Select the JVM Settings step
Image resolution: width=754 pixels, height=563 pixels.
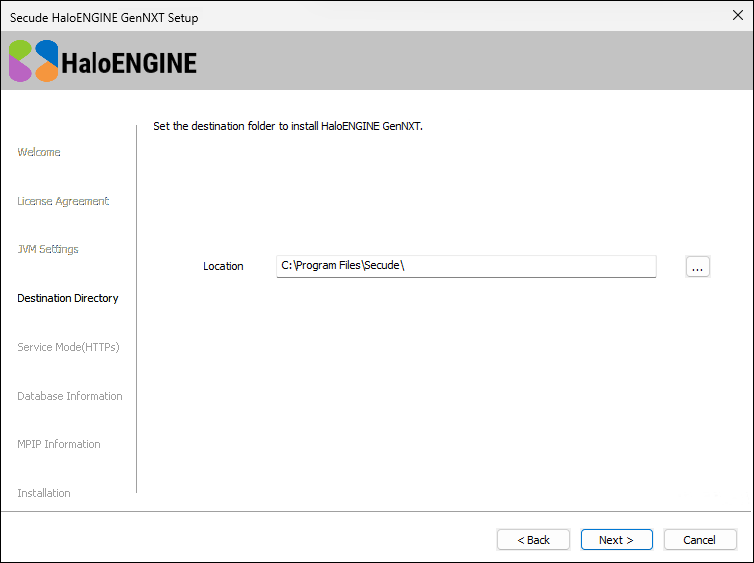pyautogui.click(x=48, y=249)
